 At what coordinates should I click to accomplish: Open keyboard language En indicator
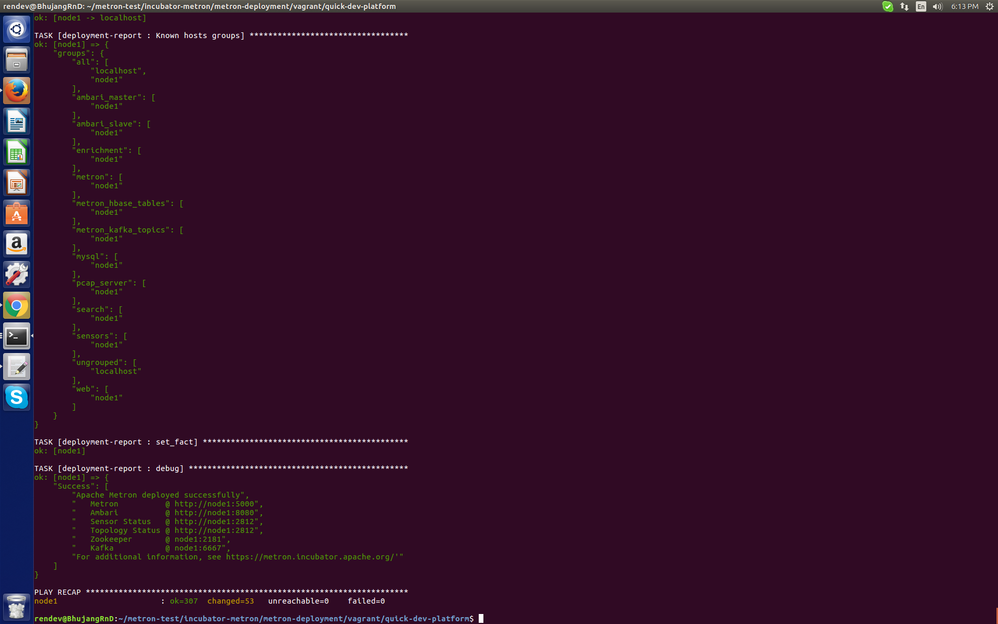[x=920, y=6]
